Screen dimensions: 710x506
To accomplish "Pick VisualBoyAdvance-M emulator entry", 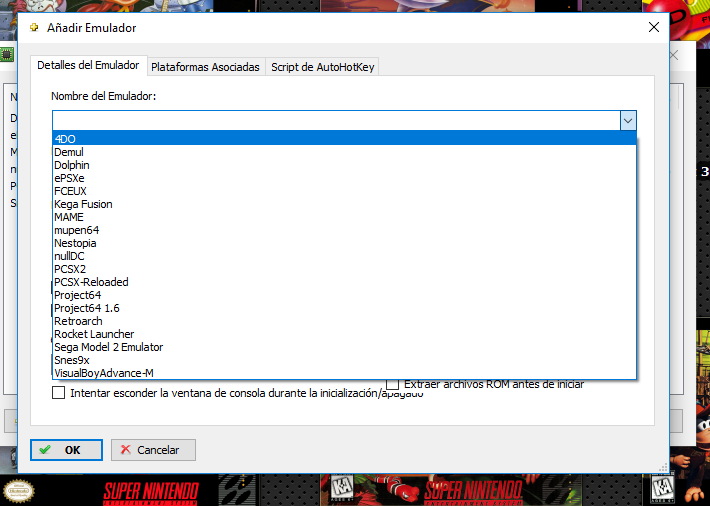I will pyautogui.click(x=344, y=373).
